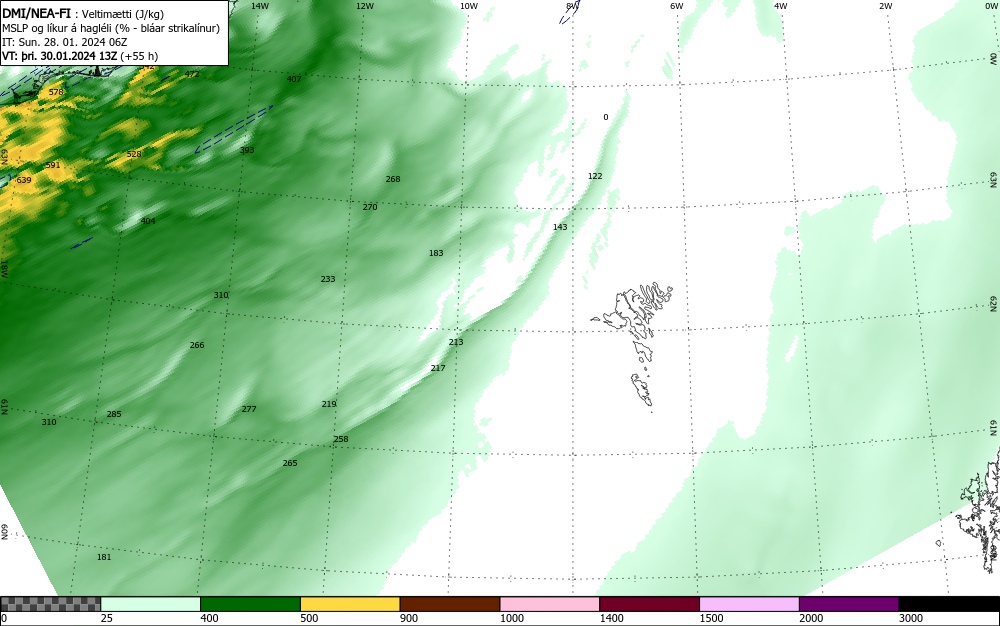This screenshot has width=1000, height=626.
Task: Click the 12W longitude label
Action: coord(364,6)
